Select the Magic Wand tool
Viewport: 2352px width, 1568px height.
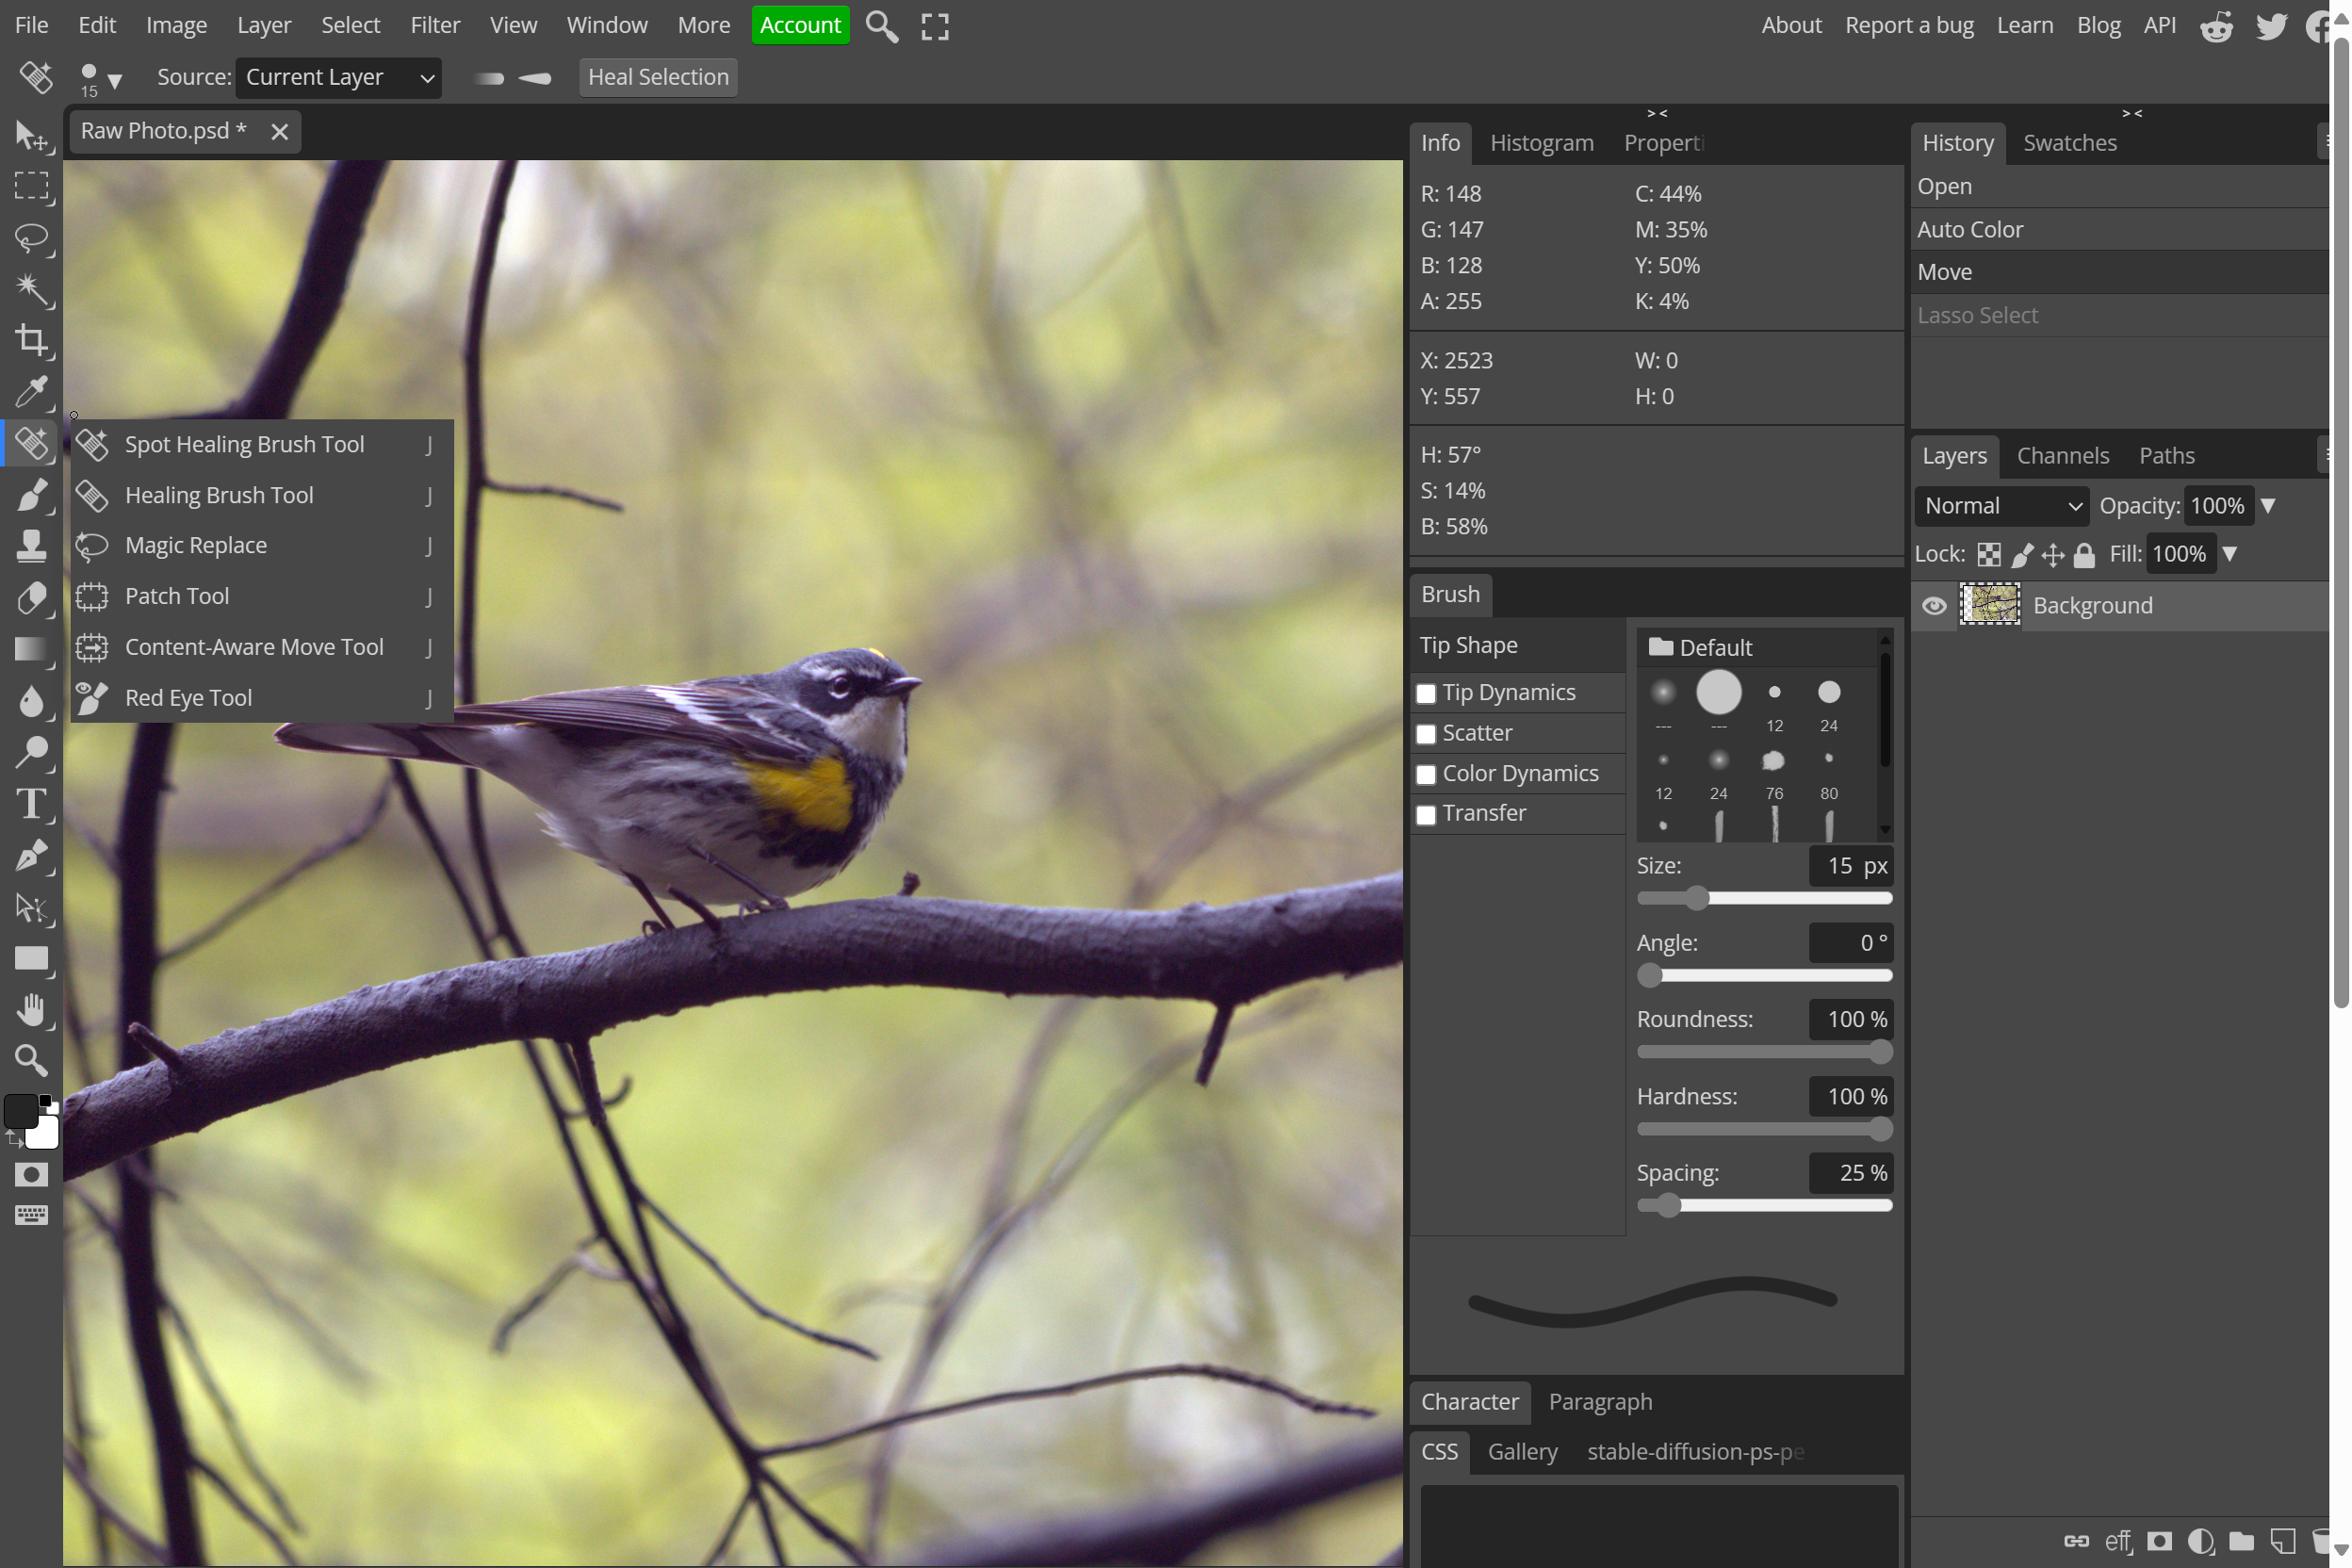tap(31, 289)
